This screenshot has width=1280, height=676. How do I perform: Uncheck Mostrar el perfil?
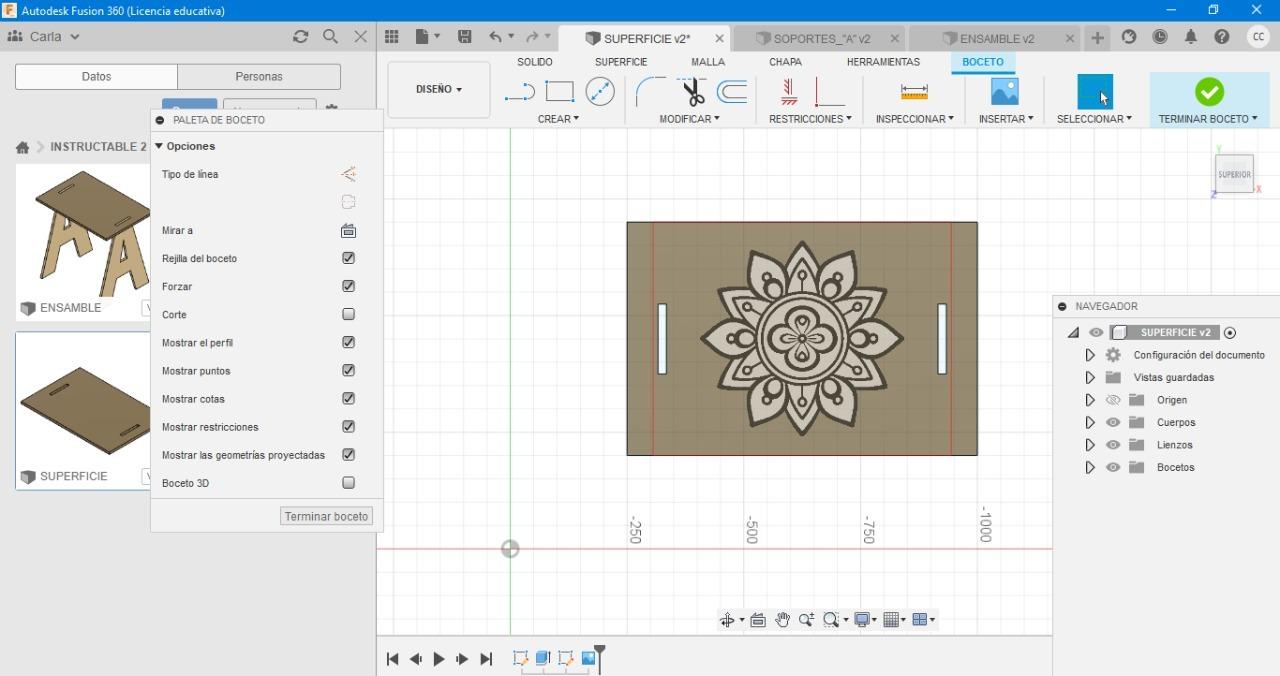pos(348,342)
